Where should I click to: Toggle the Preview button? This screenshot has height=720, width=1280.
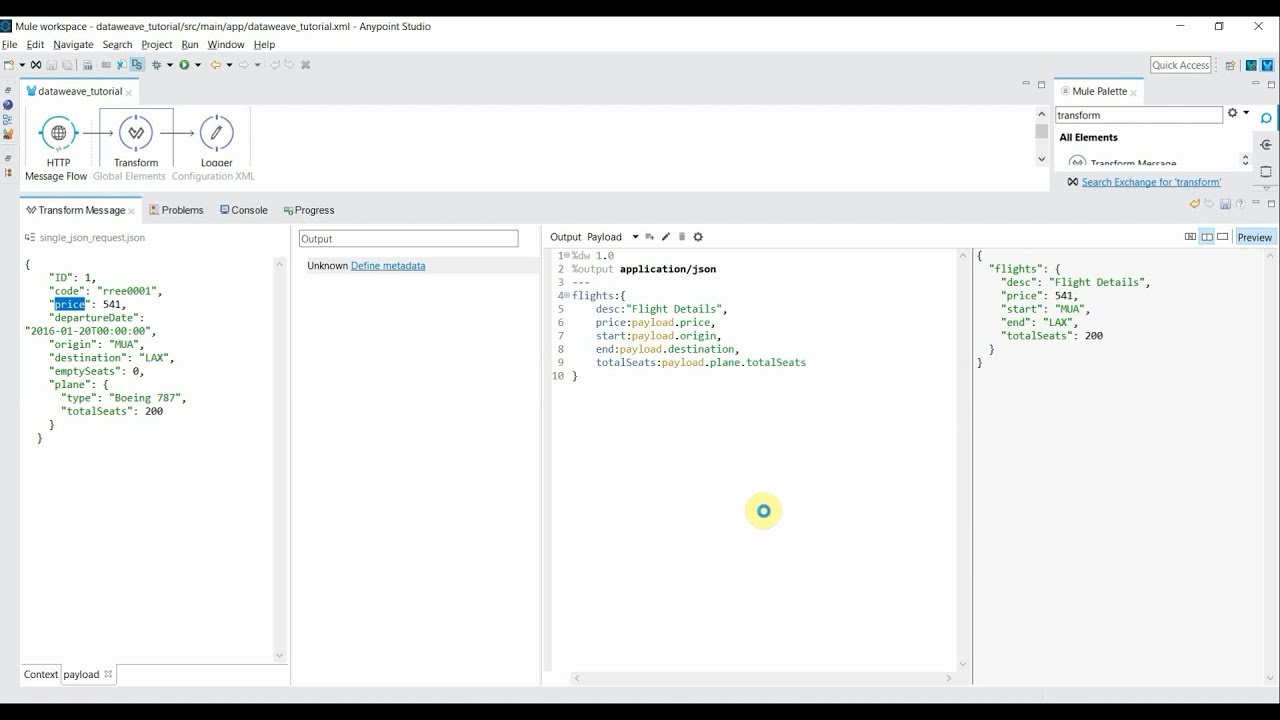(1254, 237)
